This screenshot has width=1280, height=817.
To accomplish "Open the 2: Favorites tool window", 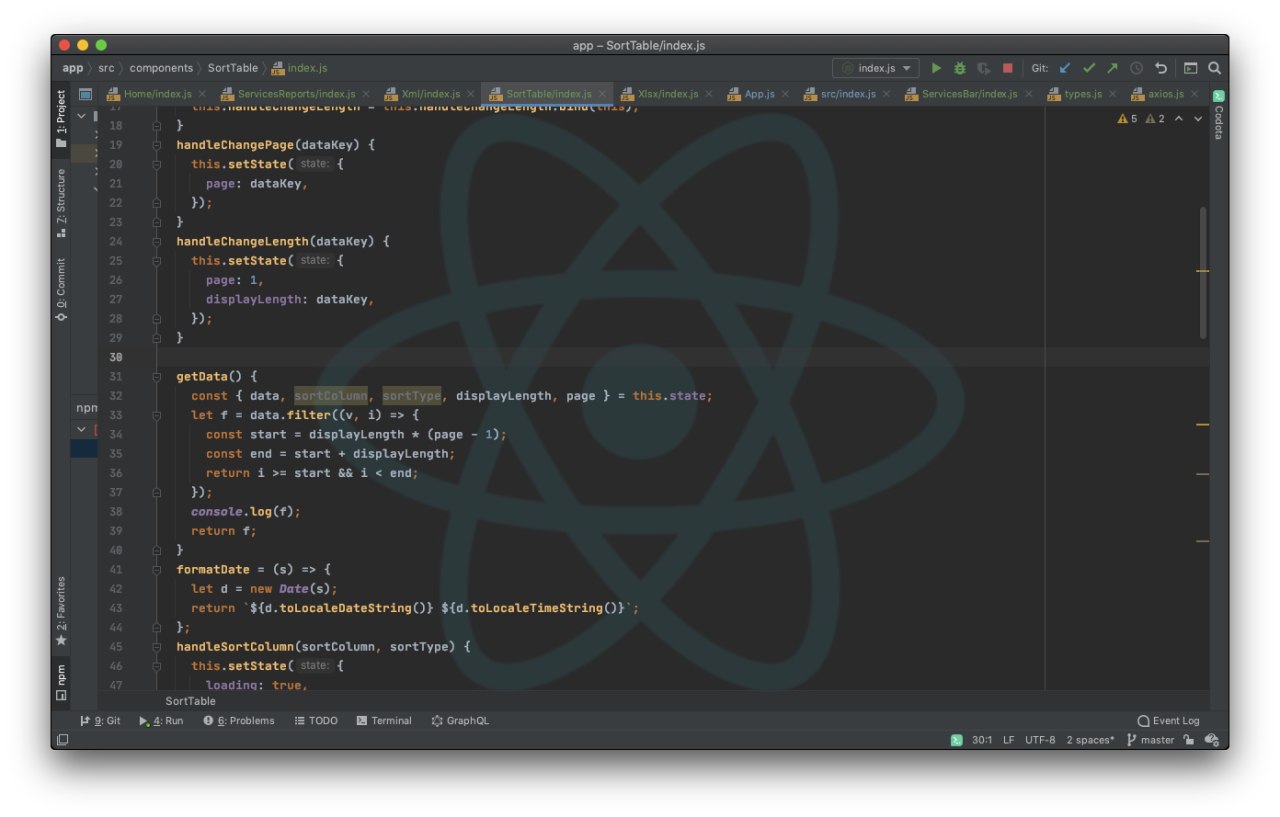I will (x=61, y=611).
